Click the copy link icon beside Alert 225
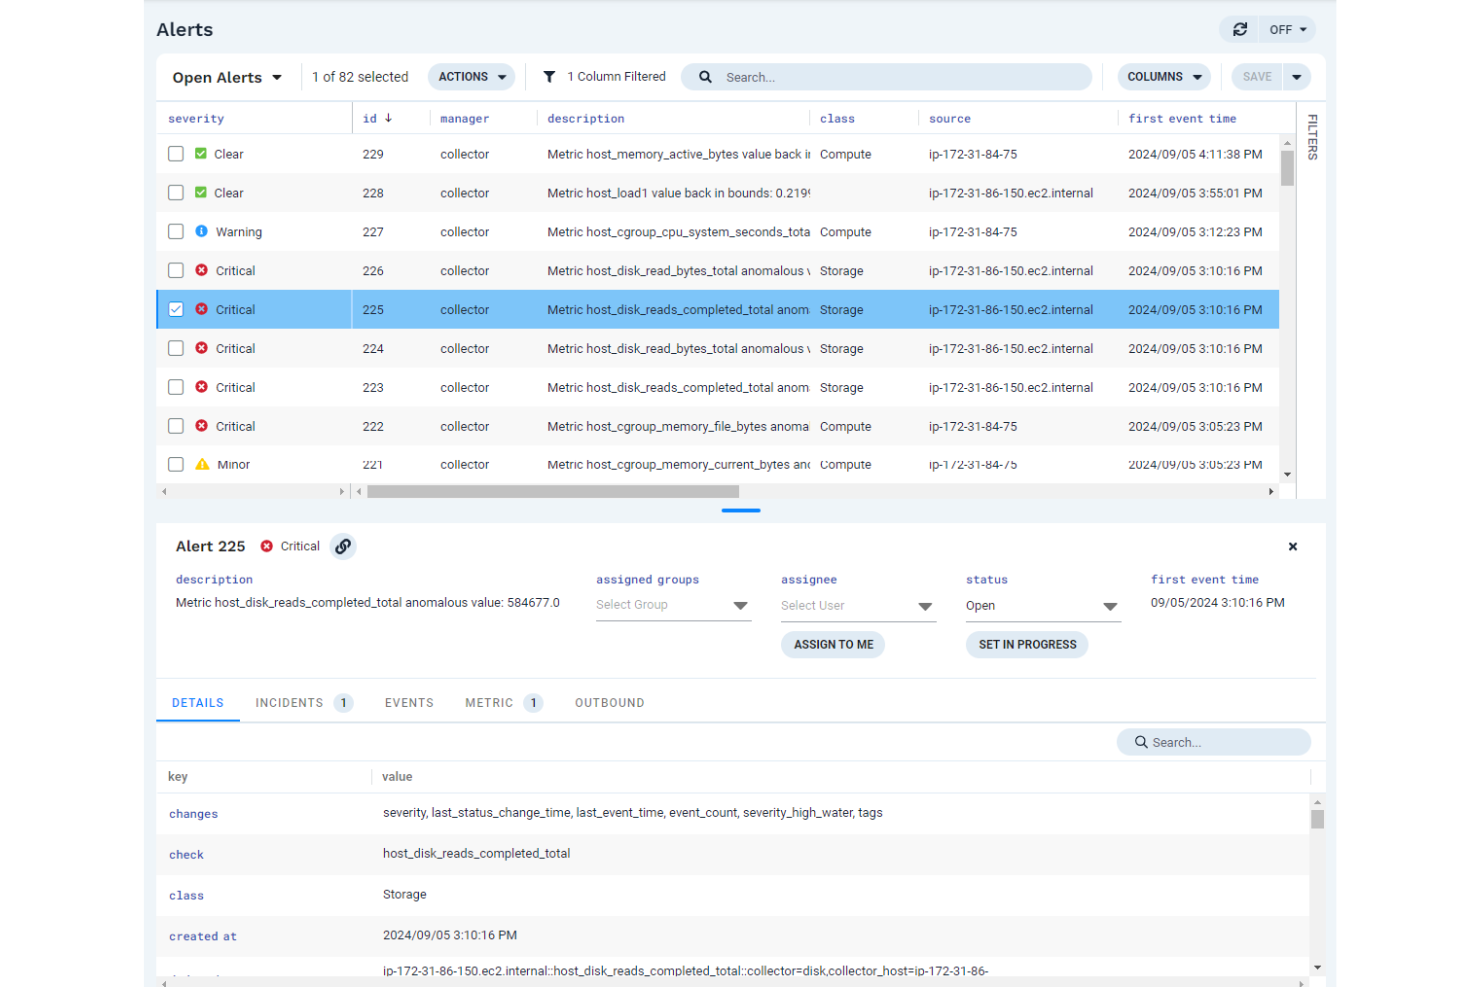The height and width of the screenshot is (987, 1480). [343, 546]
